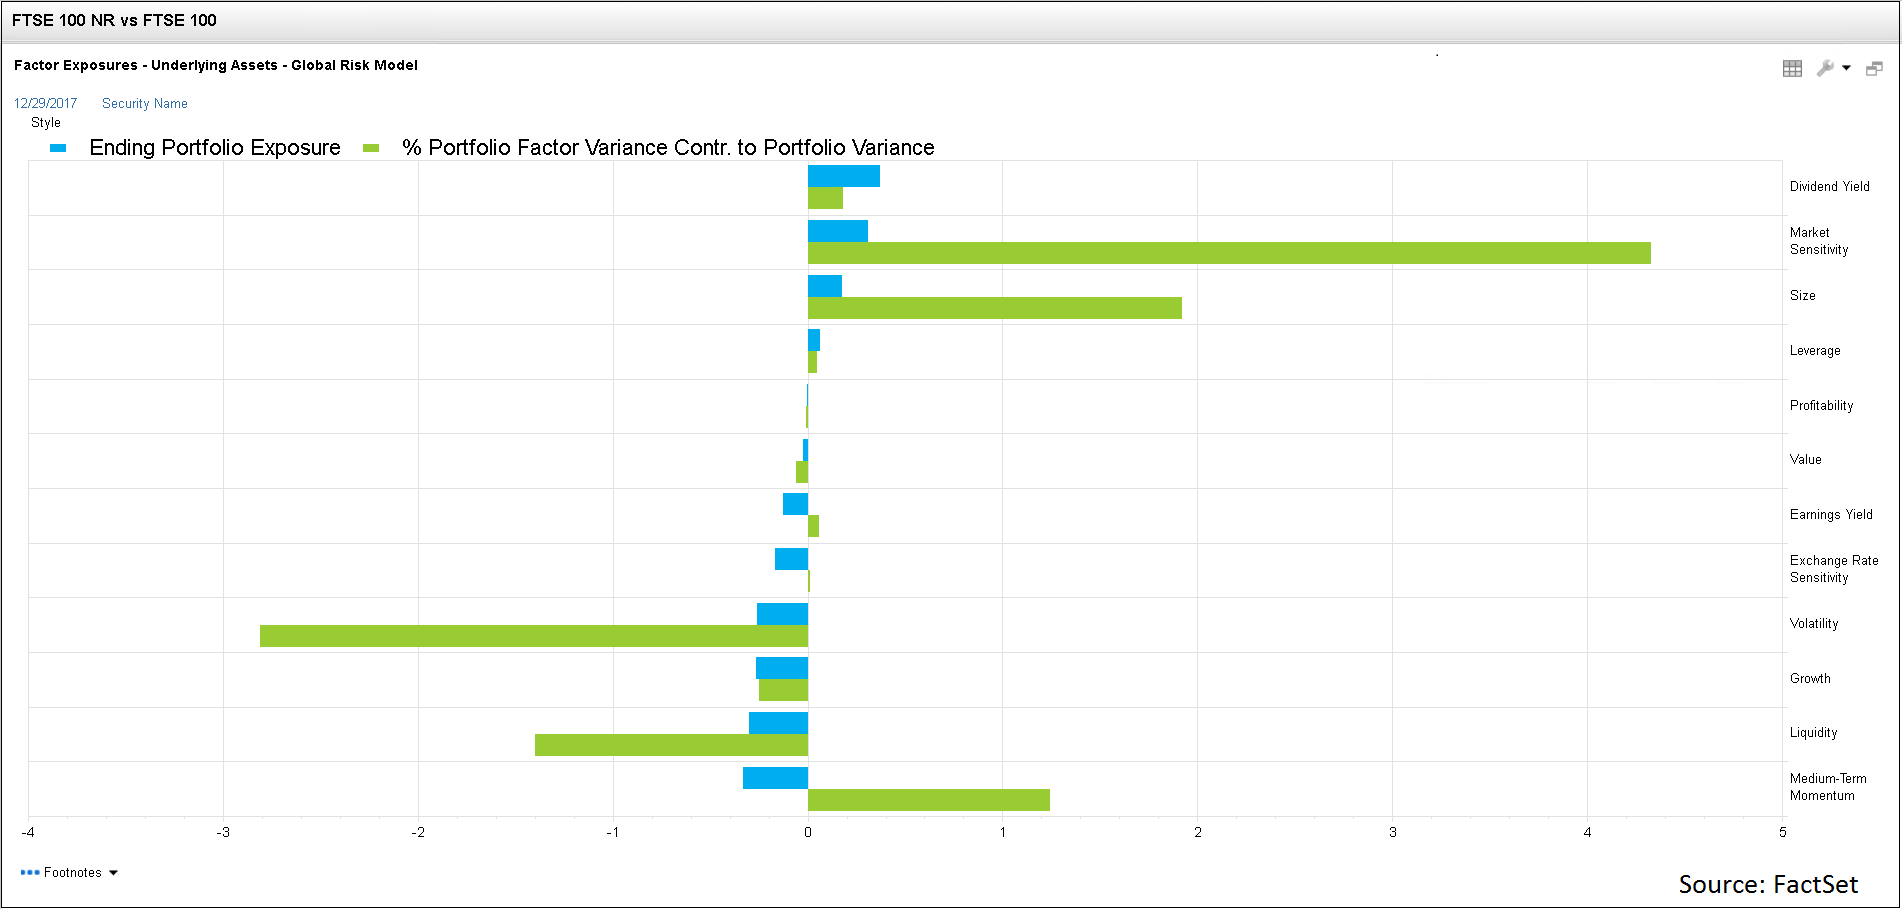Click the blue Earnings Yield exposure bar
The height and width of the screenshot is (909, 1902).
coord(795,504)
